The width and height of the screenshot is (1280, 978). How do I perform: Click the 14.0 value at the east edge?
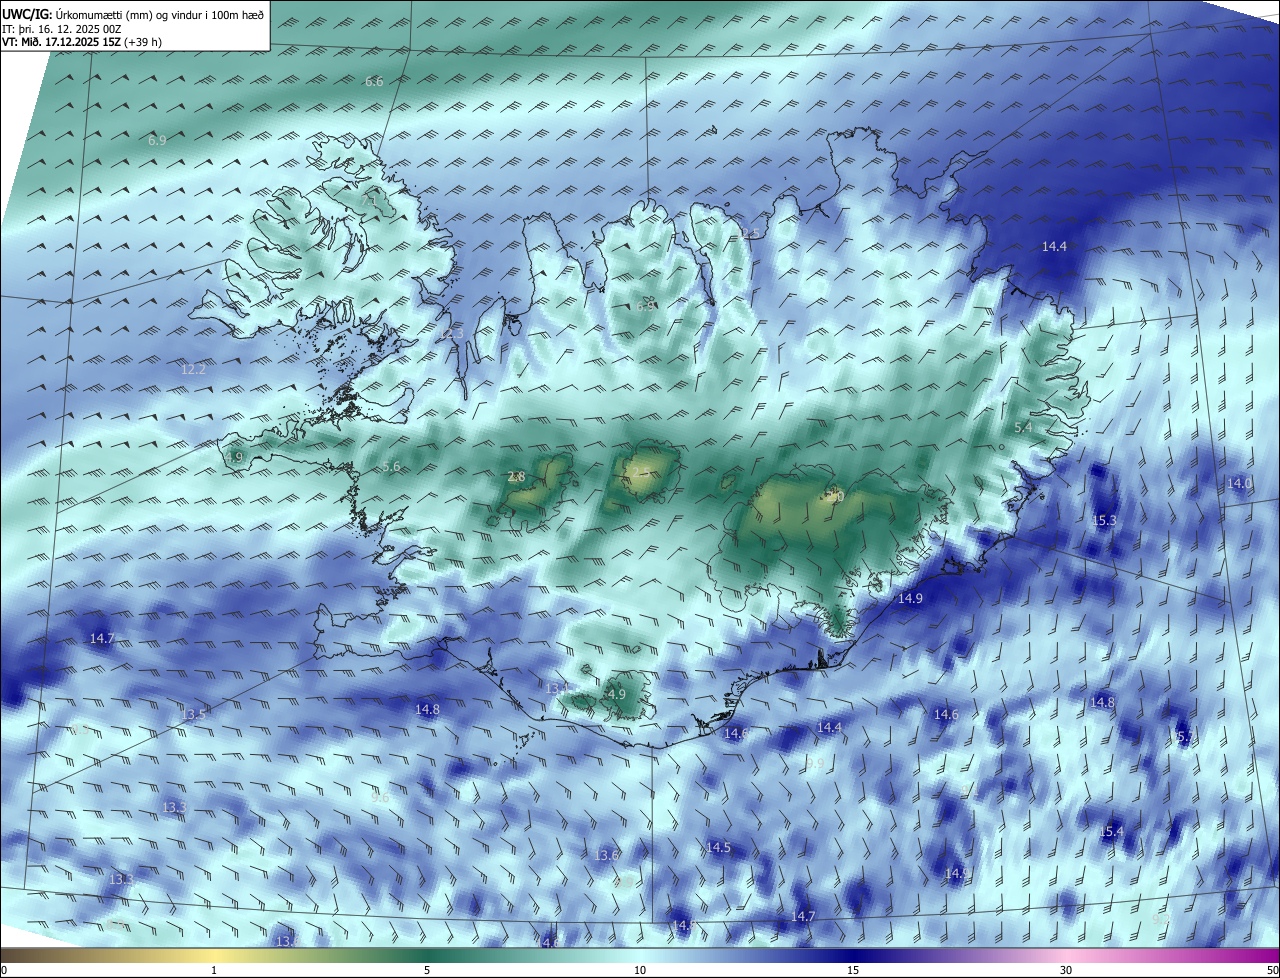pyautogui.click(x=1239, y=483)
